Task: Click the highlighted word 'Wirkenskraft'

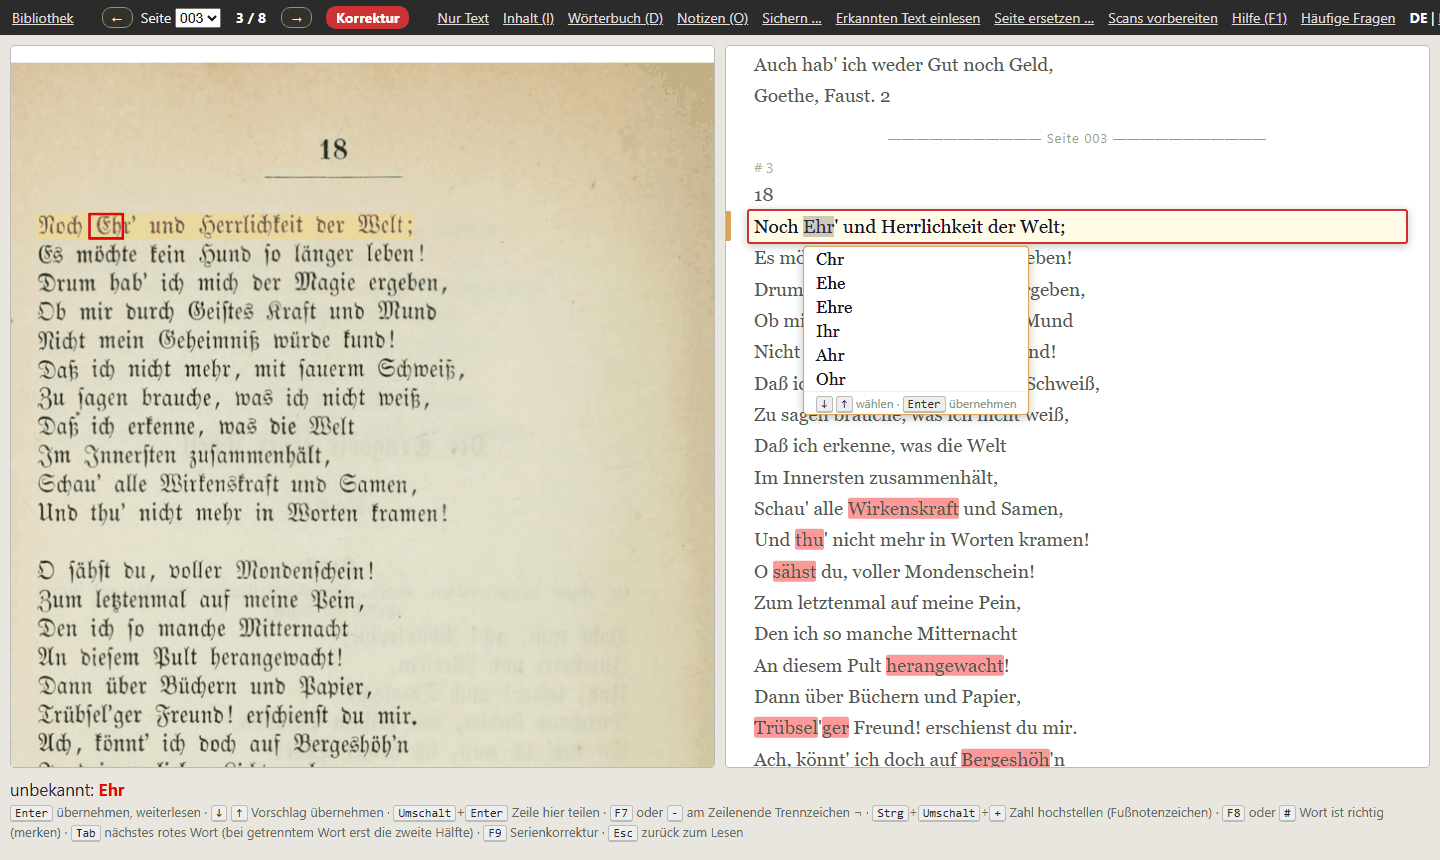Action: [x=903, y=508]
